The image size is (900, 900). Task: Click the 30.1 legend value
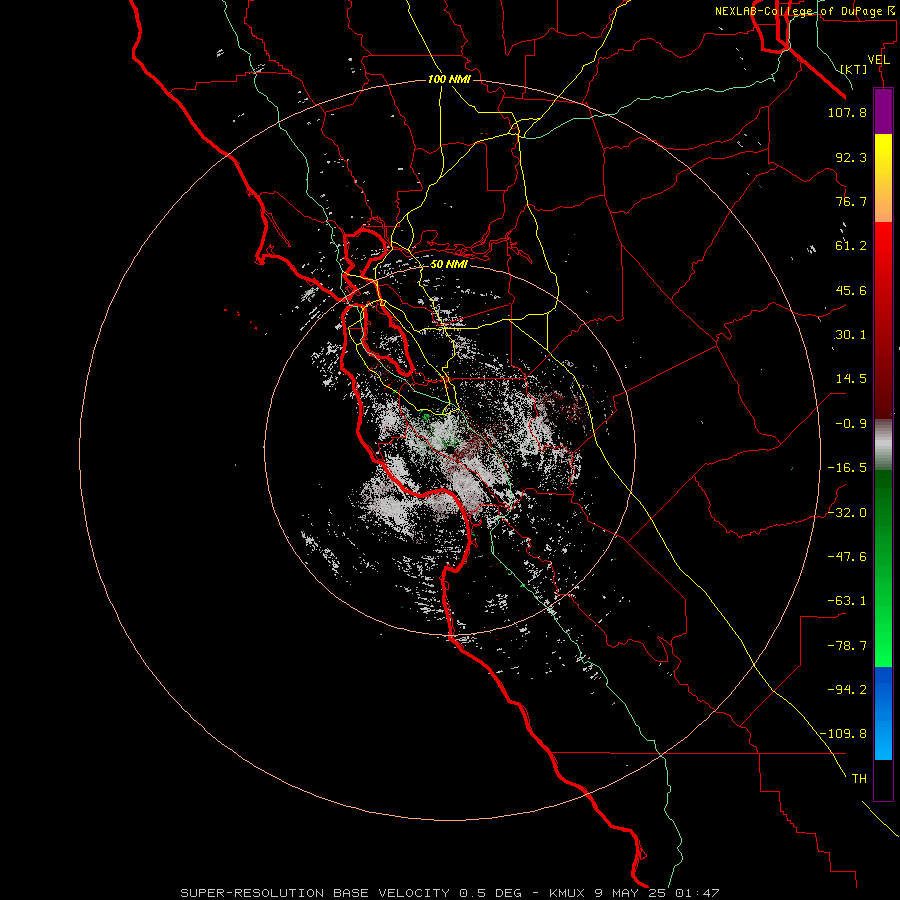tap(851, 335)
